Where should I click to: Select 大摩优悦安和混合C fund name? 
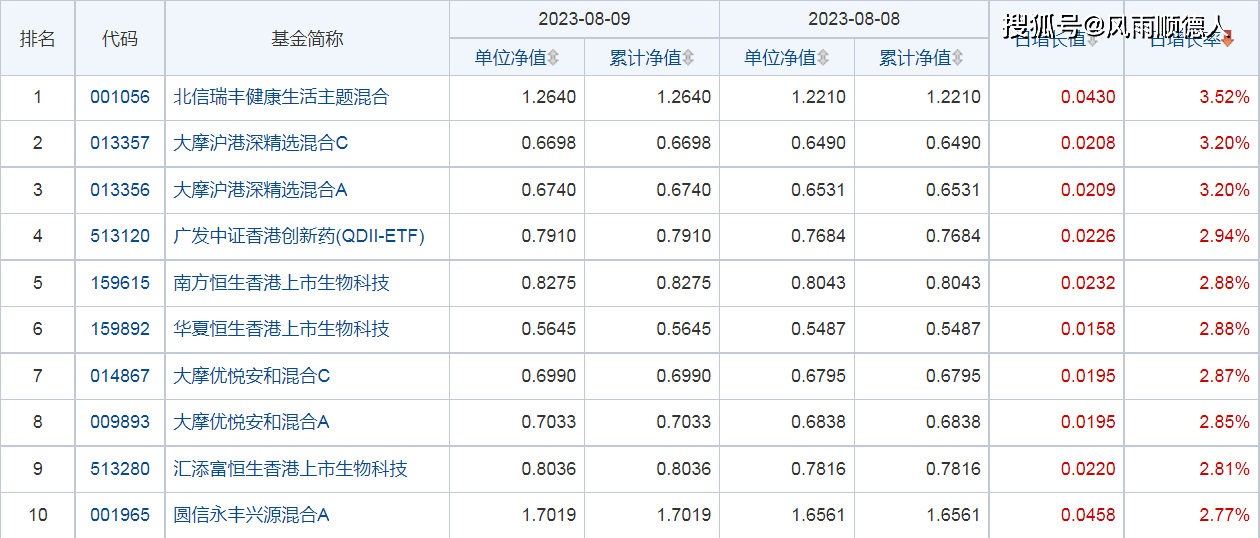click(x=251, y=376)
